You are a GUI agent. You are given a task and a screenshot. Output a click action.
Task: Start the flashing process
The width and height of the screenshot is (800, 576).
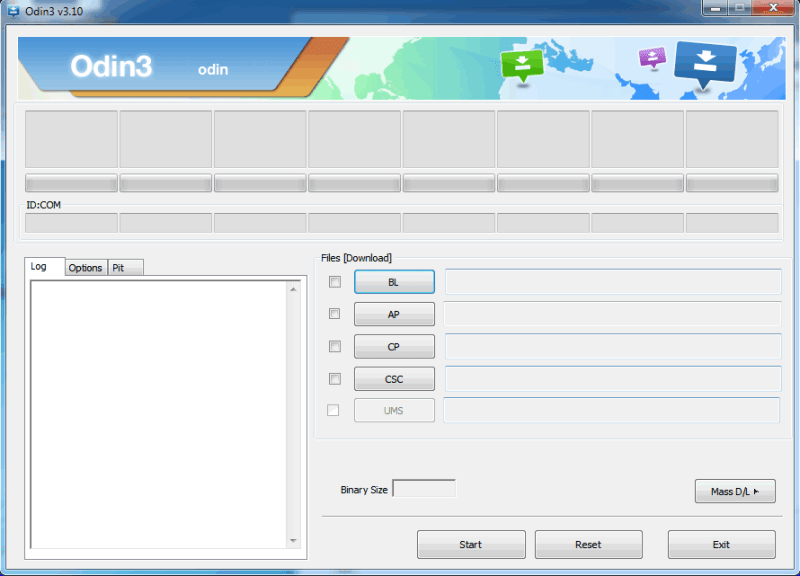[x=471, y=544]
